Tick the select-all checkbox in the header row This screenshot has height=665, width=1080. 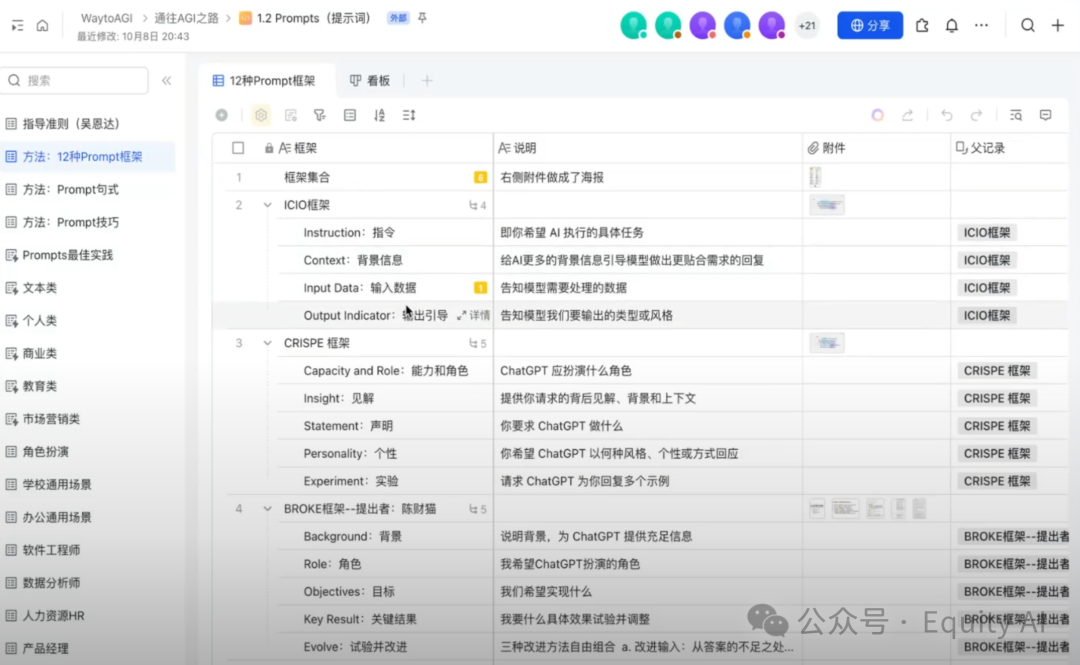[238, 148]
